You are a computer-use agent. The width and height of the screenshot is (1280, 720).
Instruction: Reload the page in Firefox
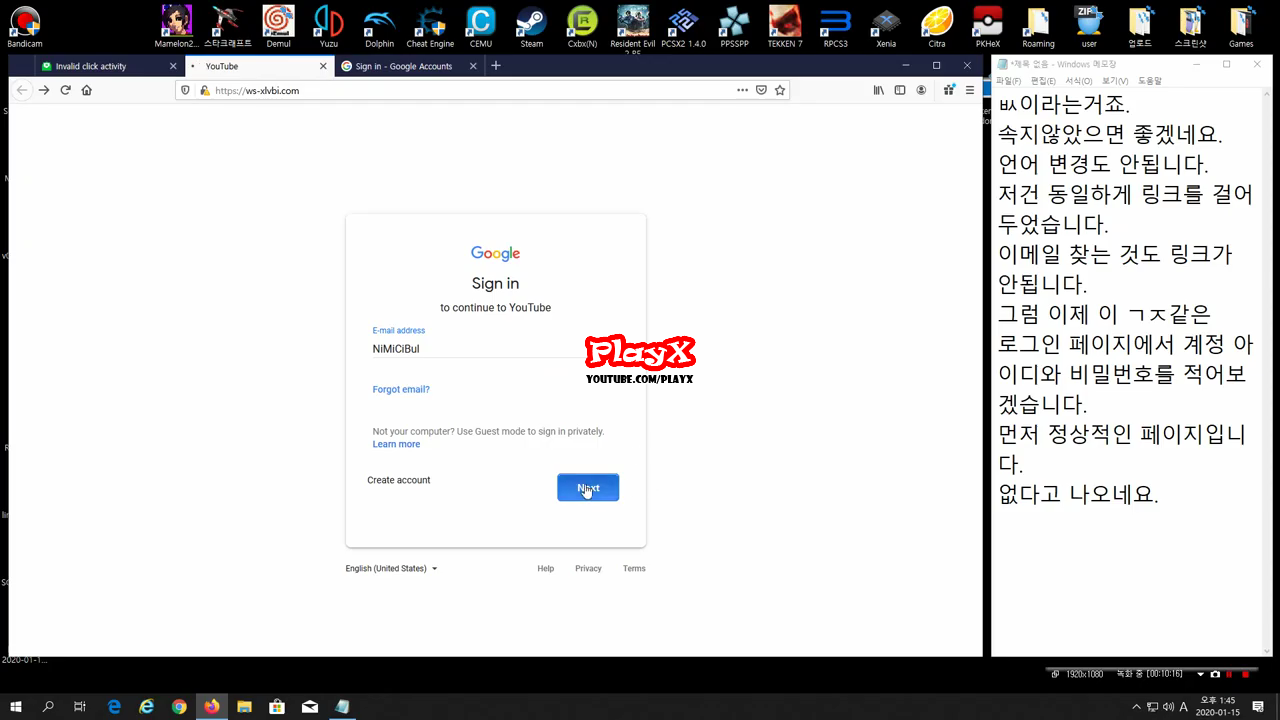(x=65, y=90)
